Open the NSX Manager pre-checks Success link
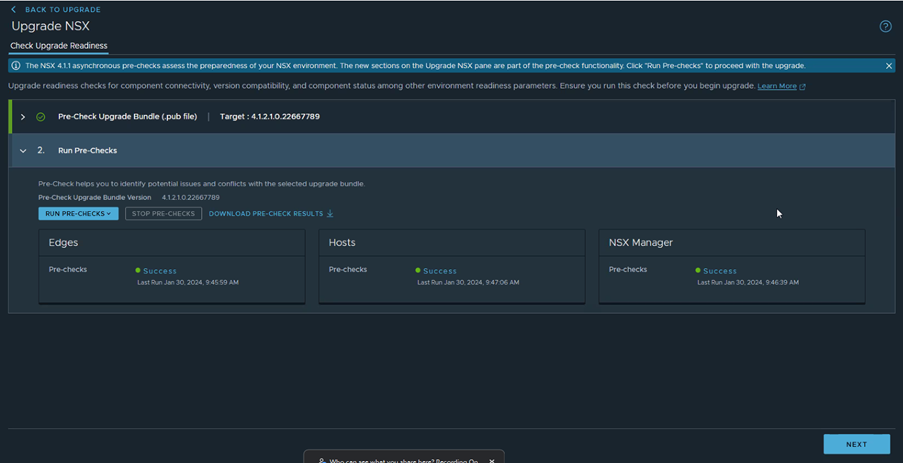903x463 pixels. coord(720,271)
